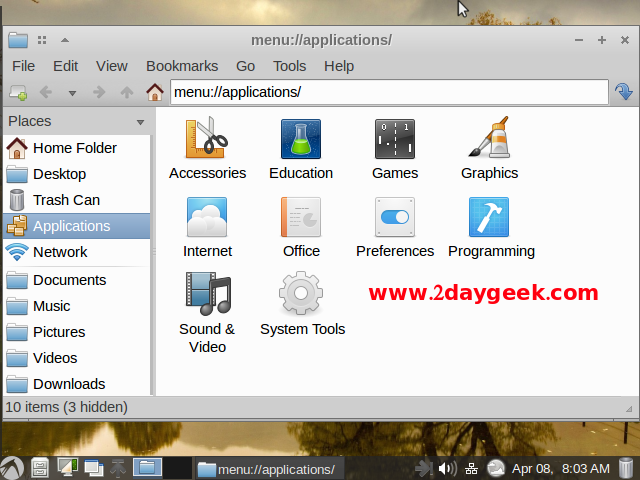Screen dimensions: 640x480
Task: Open the back history dropdown arrow
Action: click(72, 93)
